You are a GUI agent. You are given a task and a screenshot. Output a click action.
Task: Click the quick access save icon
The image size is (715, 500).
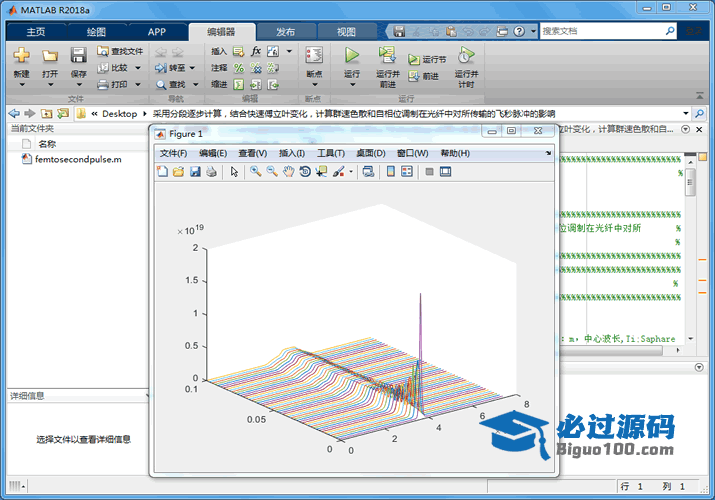pyautogui.click(x=399, y=31)
